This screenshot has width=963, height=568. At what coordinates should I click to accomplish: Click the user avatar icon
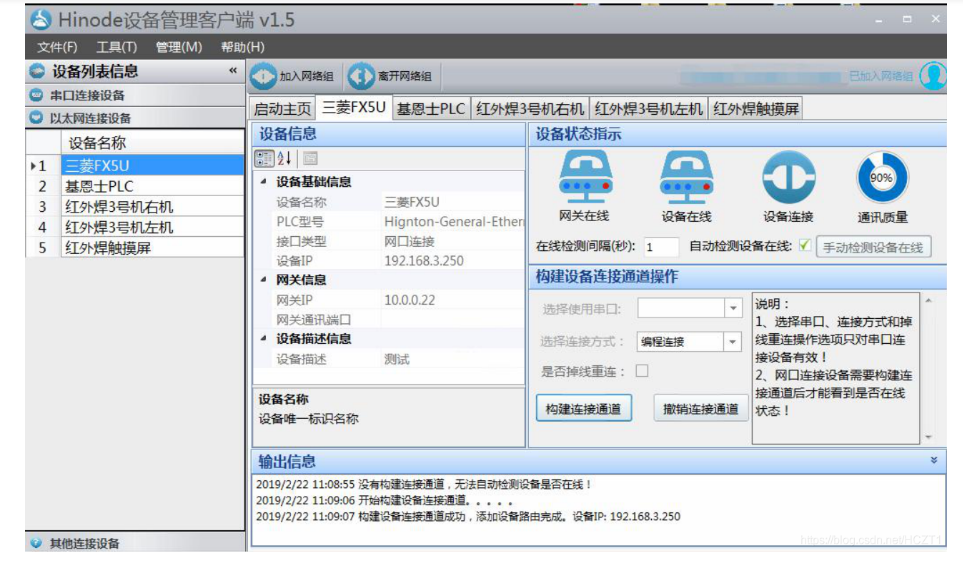point(932,76)
